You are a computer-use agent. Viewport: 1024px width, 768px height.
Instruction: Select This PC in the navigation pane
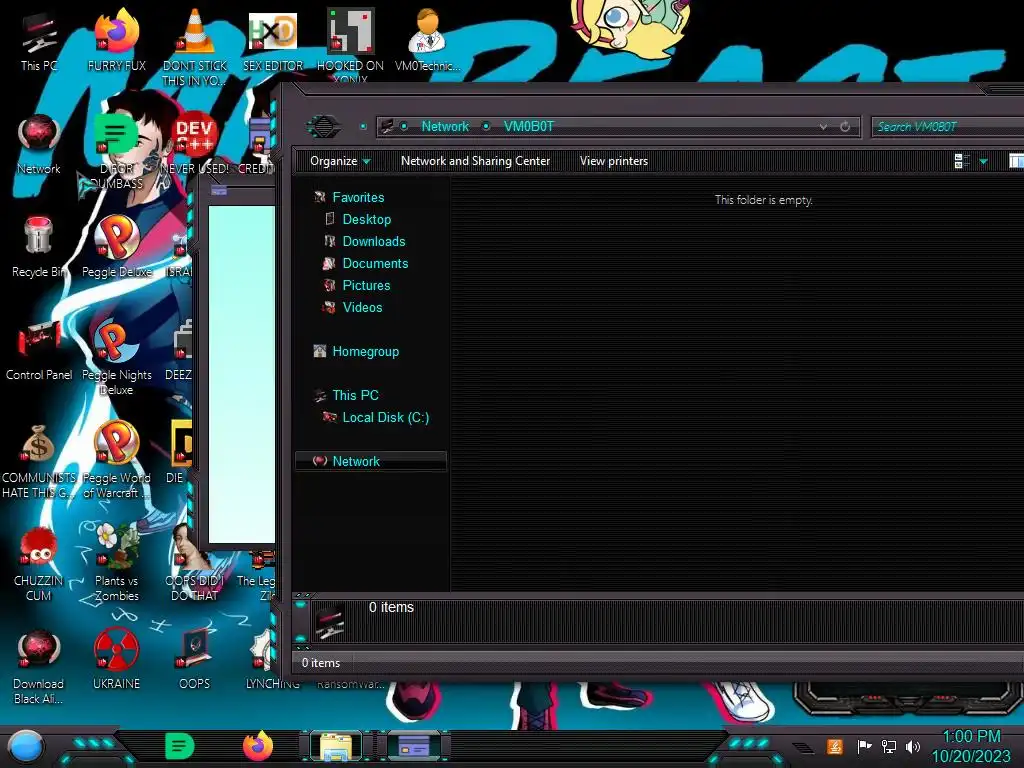(355, 395)
